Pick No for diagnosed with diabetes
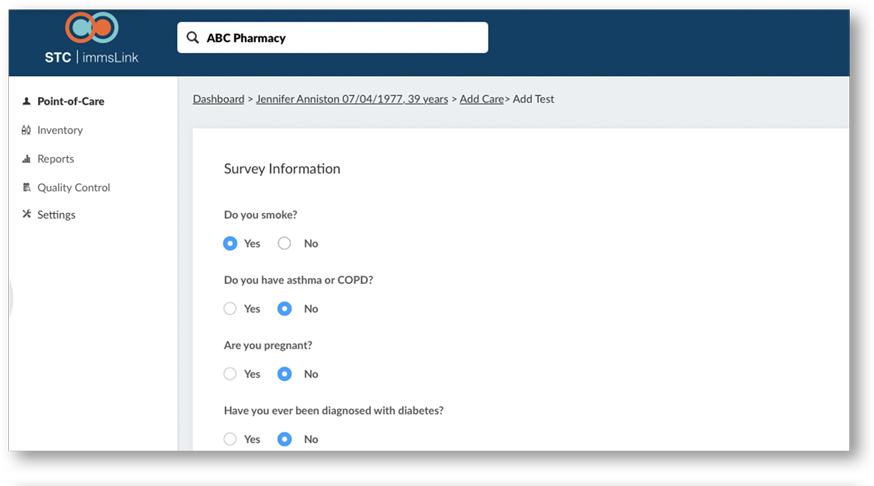This screenshot has height=486, width=874. (284, 439)
